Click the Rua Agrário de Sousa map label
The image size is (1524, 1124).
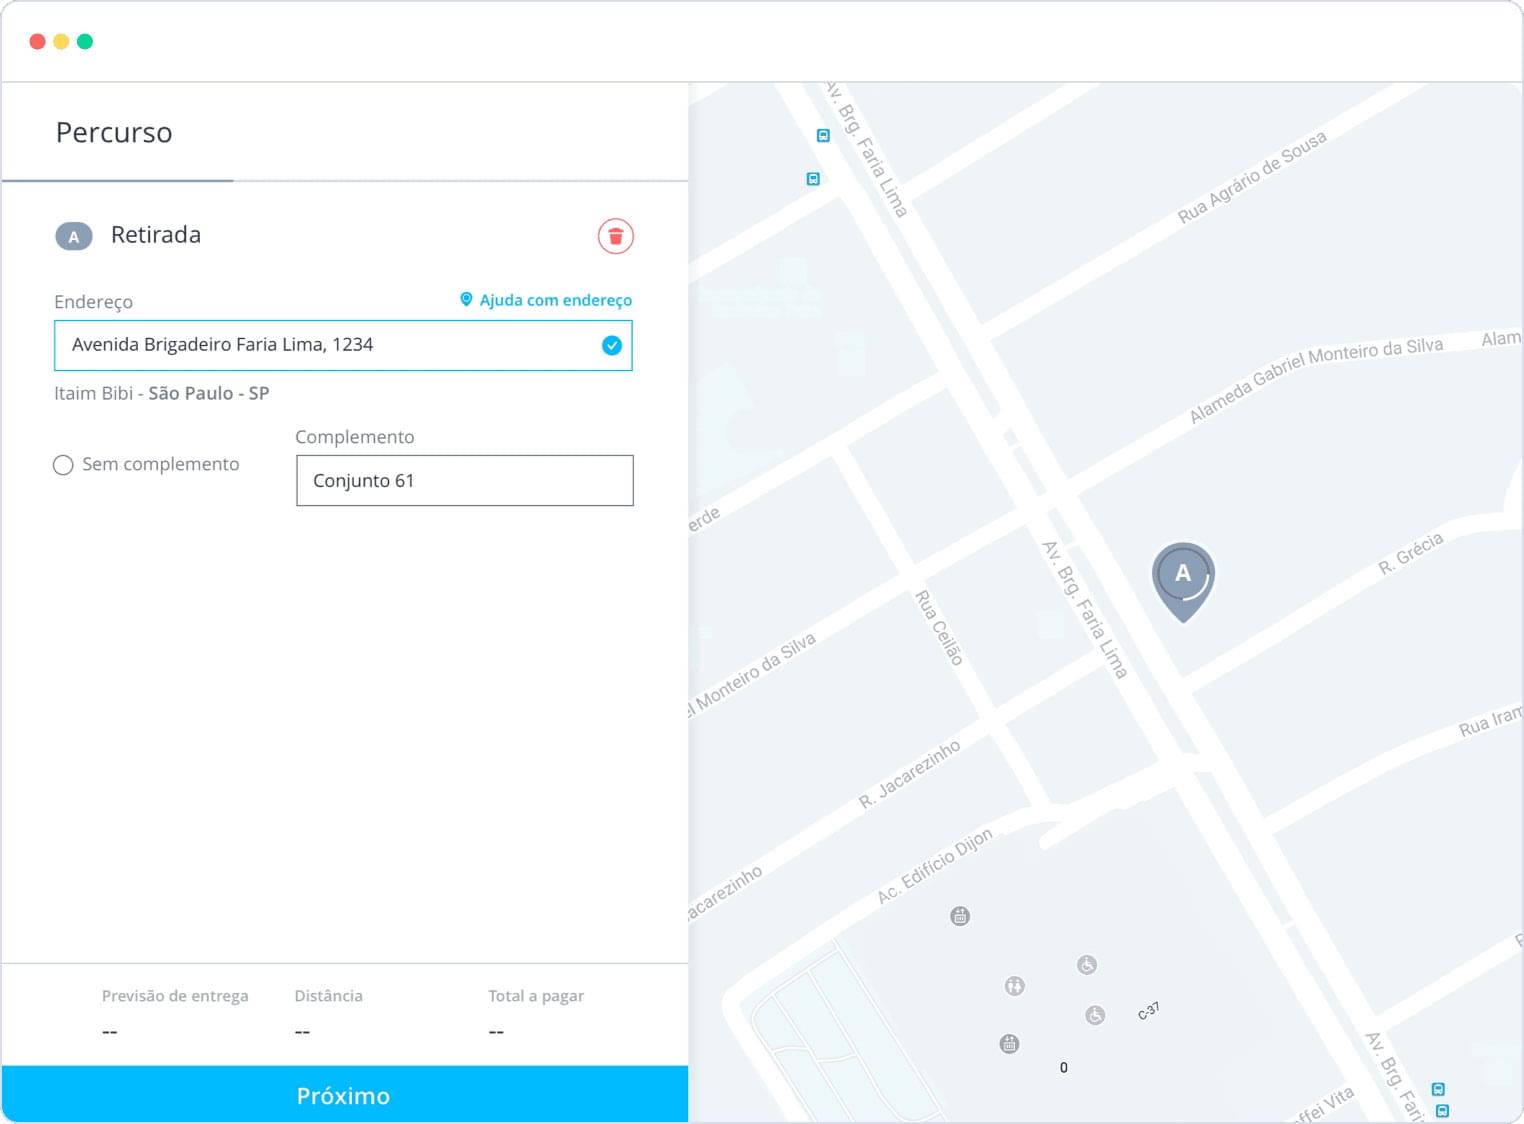[1251, 177]
